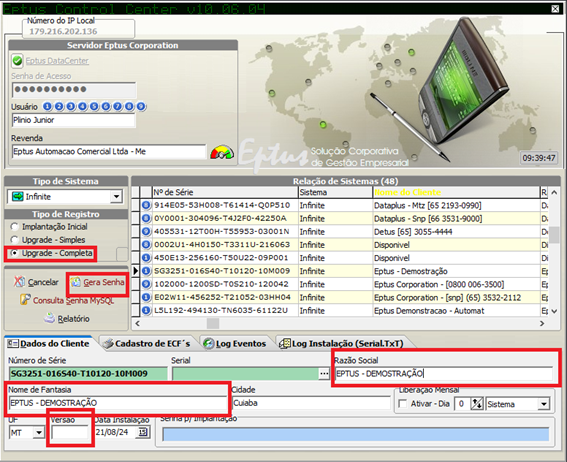Click the Gera Senha button
This screenshot has width=567, height=462.
[97, 282]
